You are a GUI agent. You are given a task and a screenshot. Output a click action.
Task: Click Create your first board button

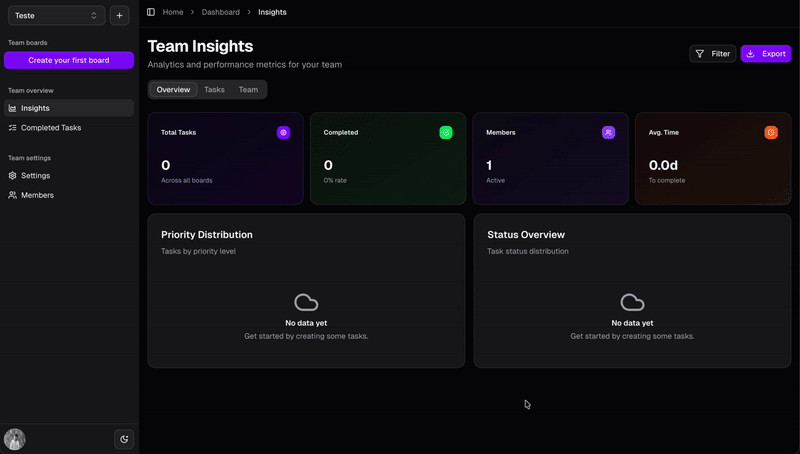tap(69, 60)
